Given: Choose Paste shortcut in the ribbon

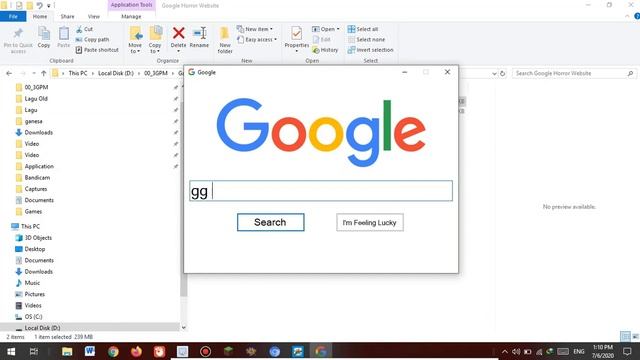Looking at the screenshot, I should coord(97,50).
